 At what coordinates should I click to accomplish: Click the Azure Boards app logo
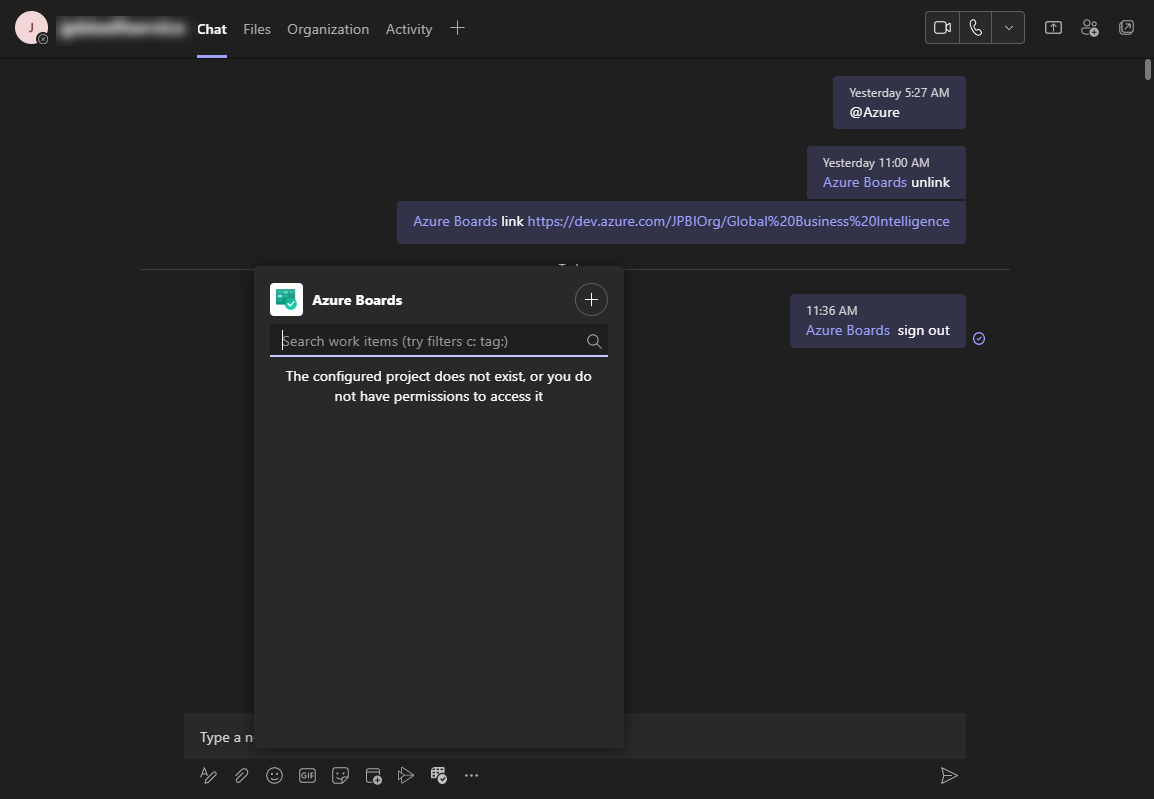[286, 299]
